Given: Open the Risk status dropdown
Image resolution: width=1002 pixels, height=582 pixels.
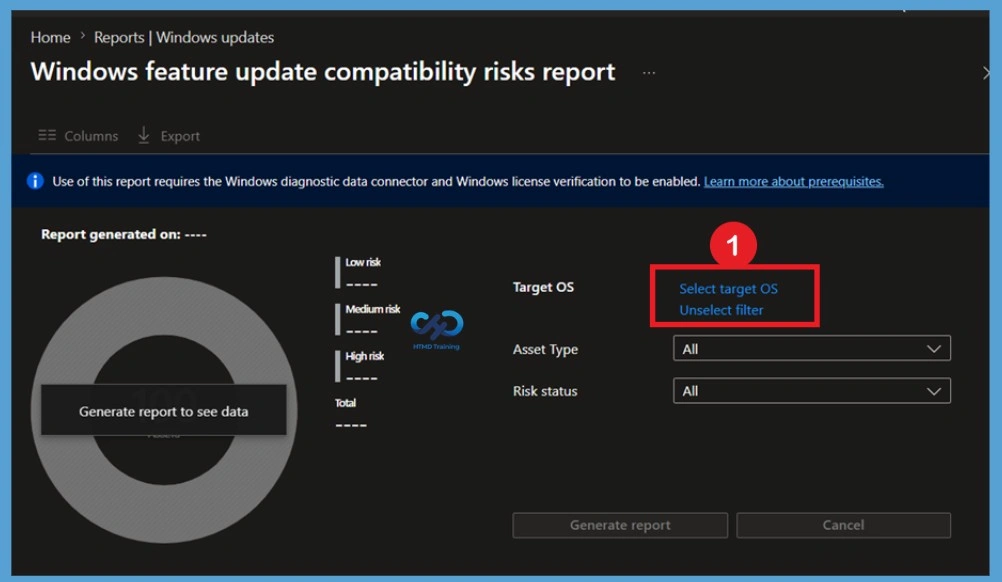Looking at the screenshot, I should [x=812, y=391].
